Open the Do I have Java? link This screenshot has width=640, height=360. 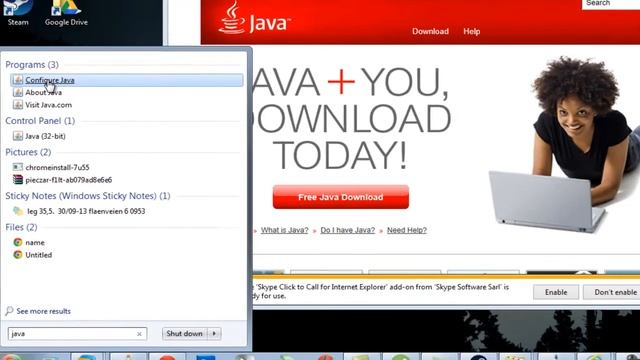pyautogui.click(x=347, y=230)
